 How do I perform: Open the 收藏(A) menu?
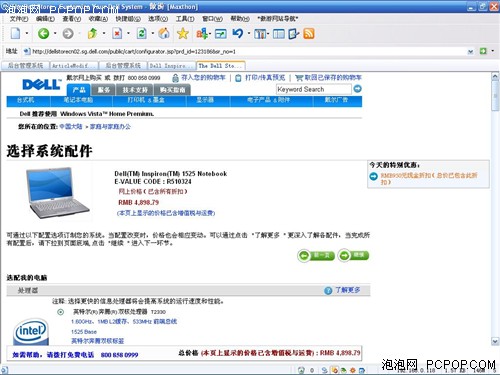pos(98,19)
